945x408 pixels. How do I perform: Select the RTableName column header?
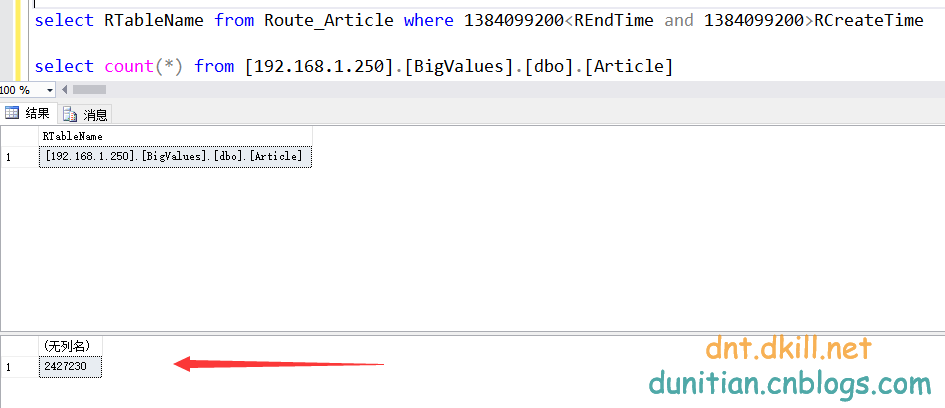[x=175, y=136]
